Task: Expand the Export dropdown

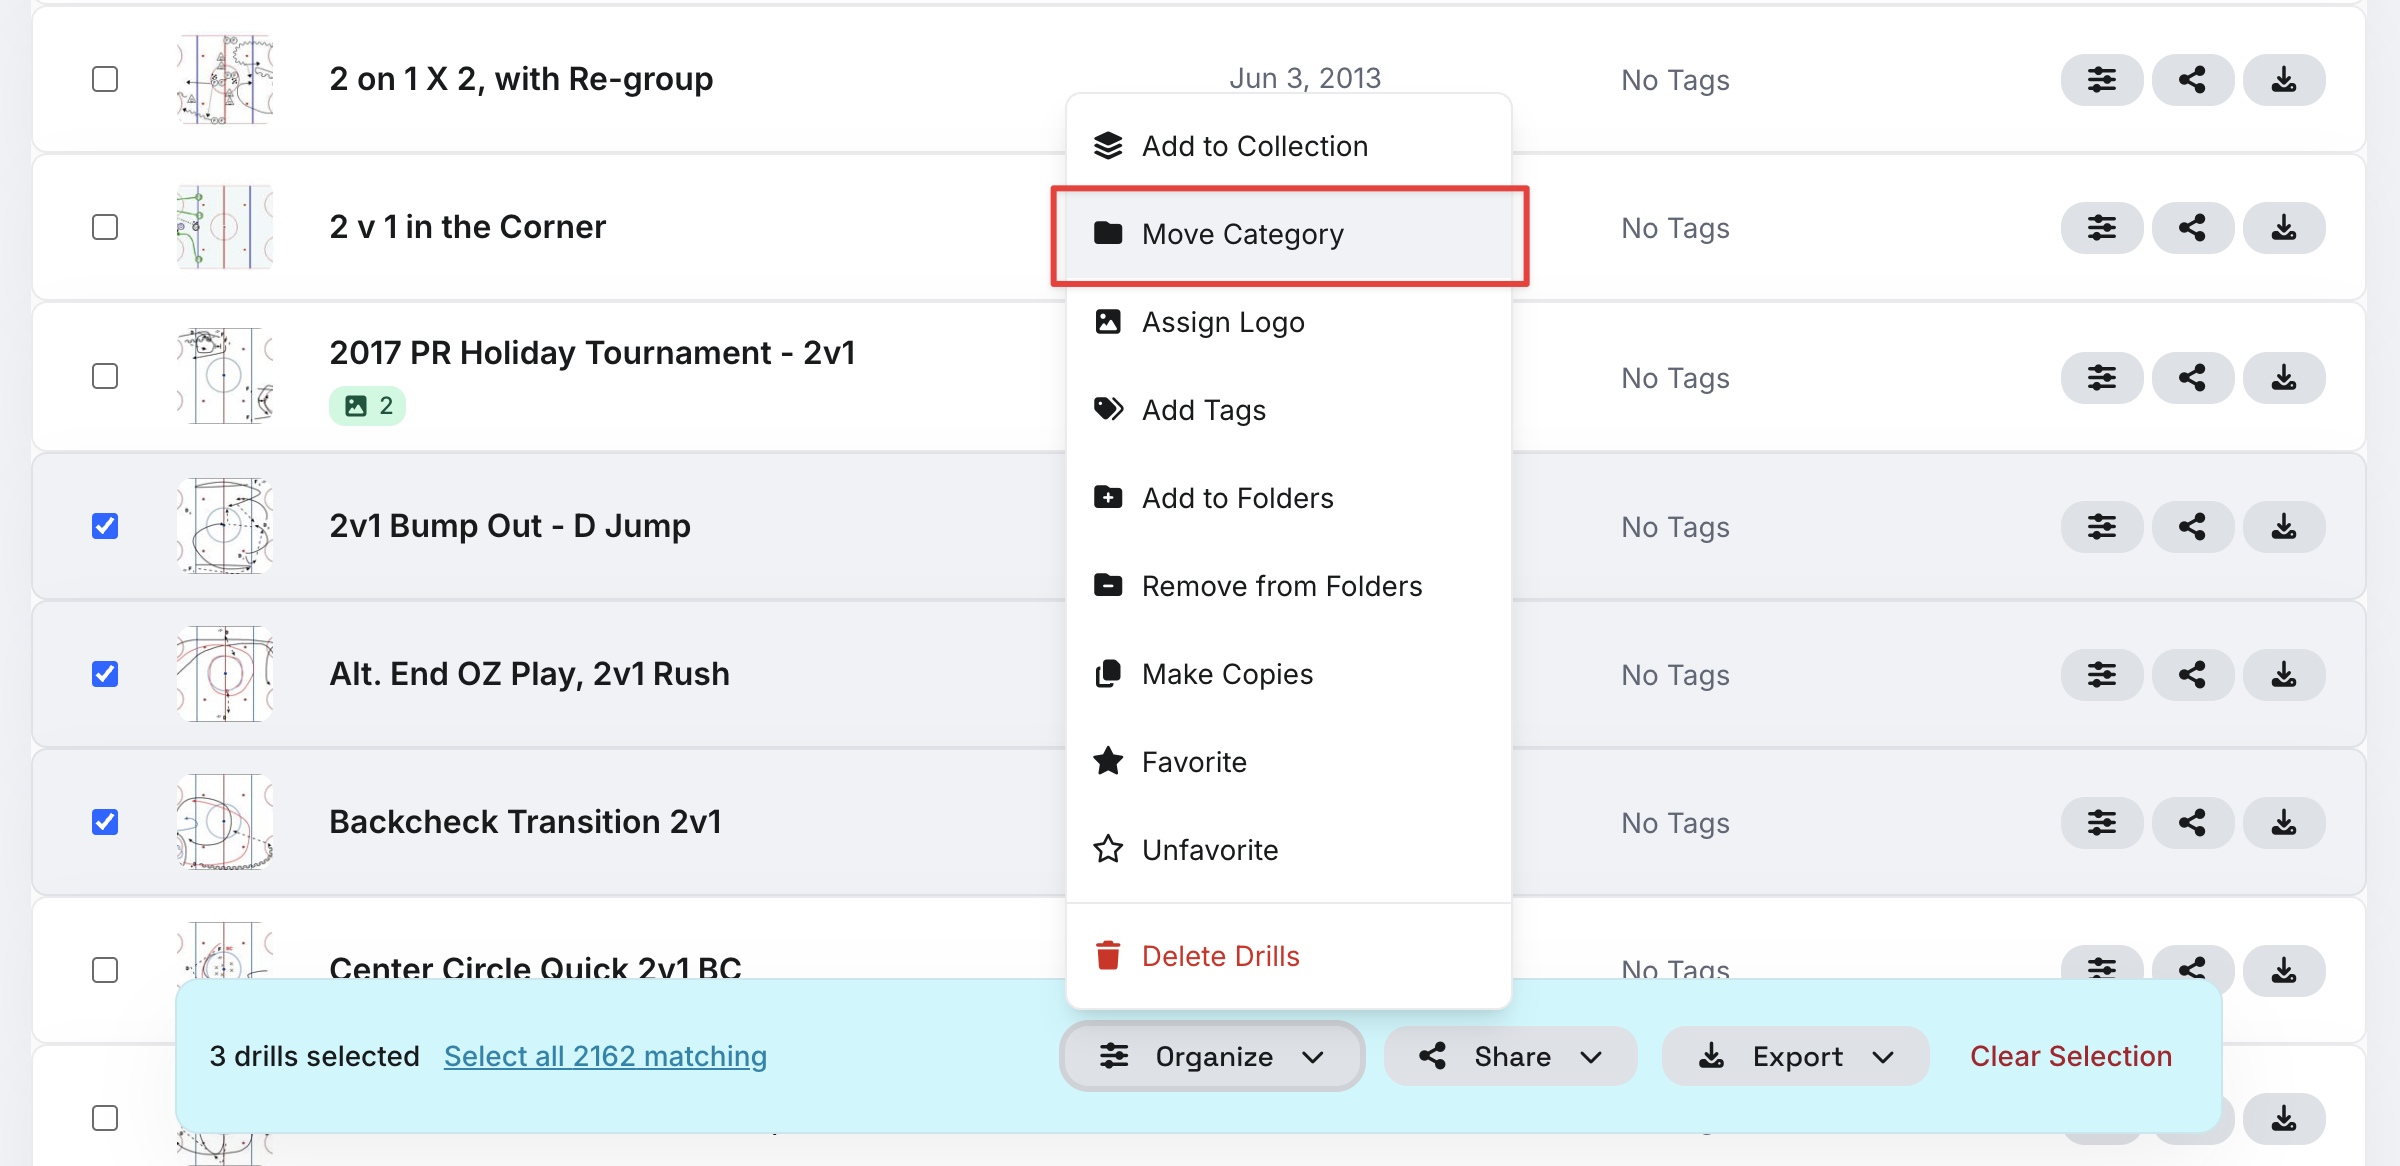Action: pyautogui.click(x=1795, y=1056)
